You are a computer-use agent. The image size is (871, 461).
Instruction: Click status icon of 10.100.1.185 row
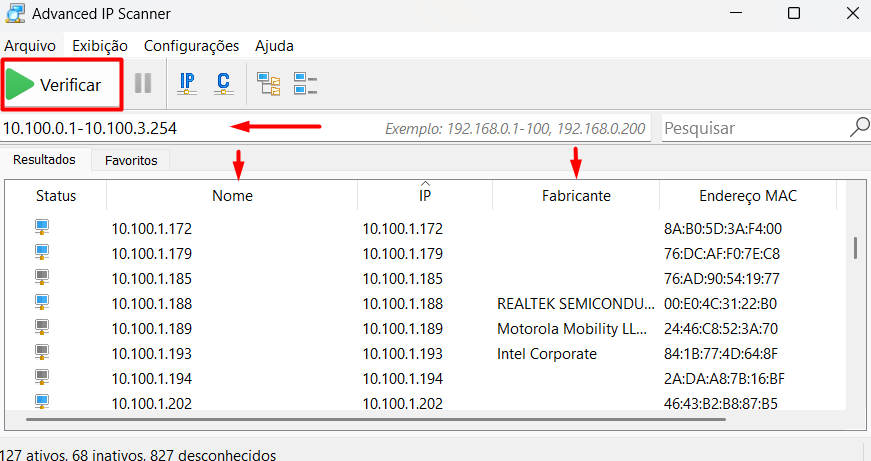(x=42, y=277)
